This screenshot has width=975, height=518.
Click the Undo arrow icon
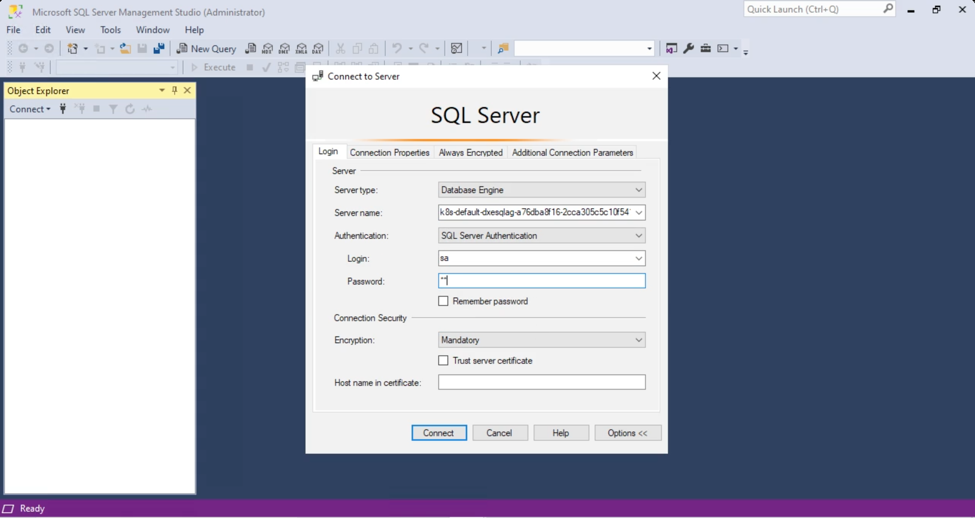pyautogui.click(x=397, y=49)
